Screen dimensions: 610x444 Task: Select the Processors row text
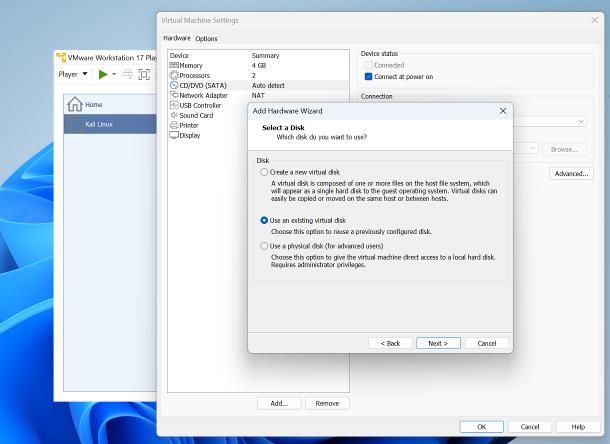195,75
